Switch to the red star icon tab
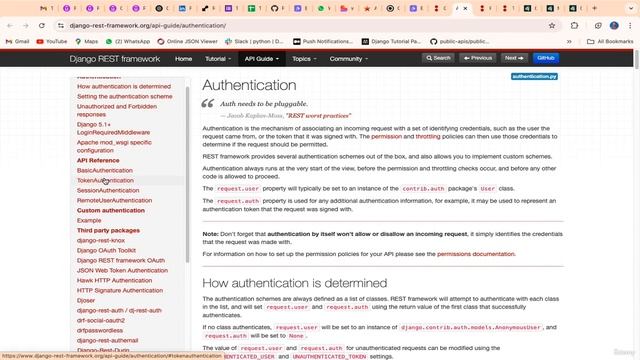This screenshot has width=640, height=360. [367, 8]
